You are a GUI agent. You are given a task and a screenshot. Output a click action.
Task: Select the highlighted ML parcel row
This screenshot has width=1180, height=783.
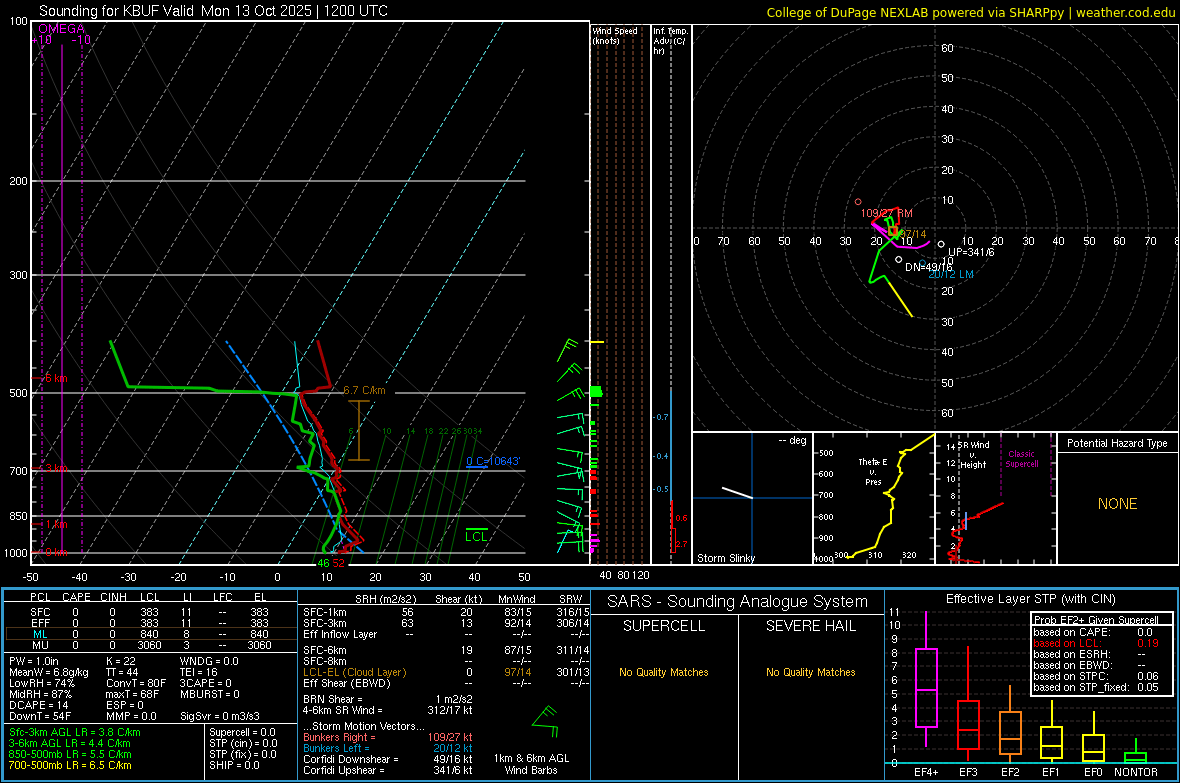(x=149, y=635)
